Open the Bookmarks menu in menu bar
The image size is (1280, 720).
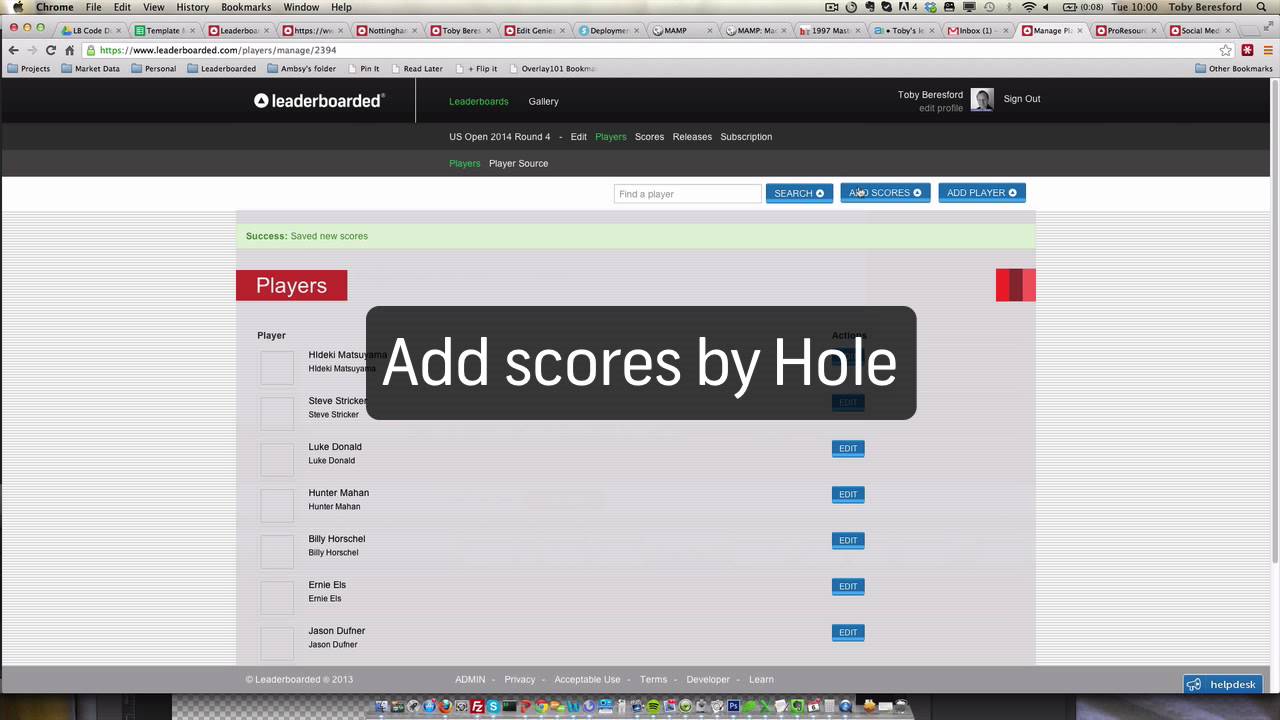(x=246, y=7)
